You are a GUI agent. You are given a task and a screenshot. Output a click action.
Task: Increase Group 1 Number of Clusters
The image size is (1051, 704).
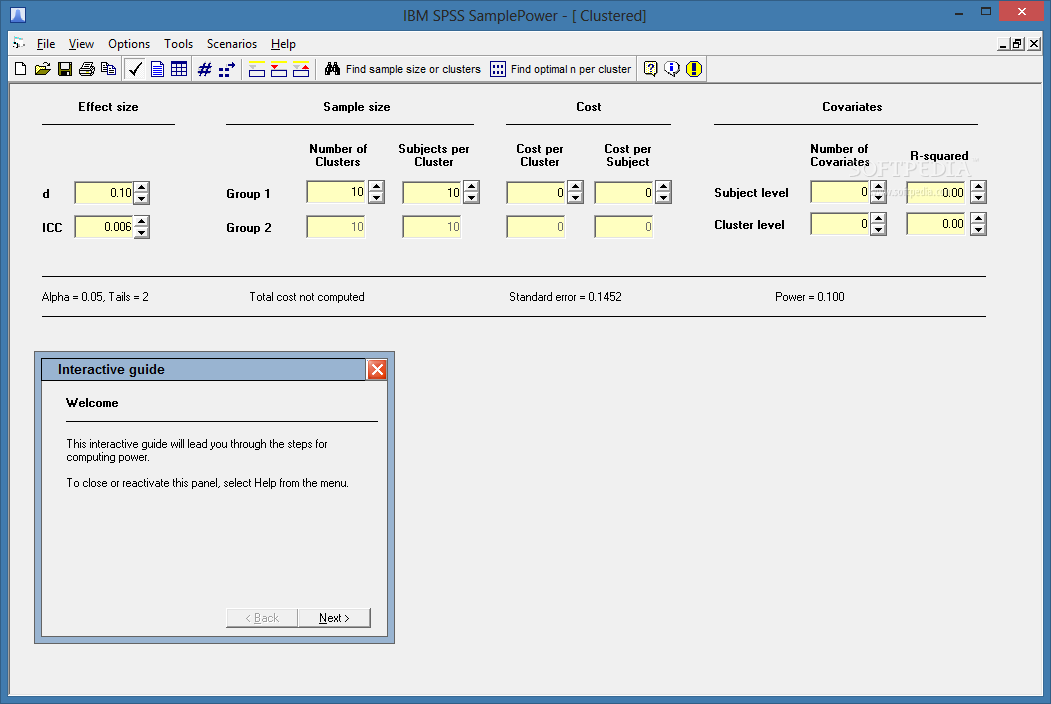point(376,186)
